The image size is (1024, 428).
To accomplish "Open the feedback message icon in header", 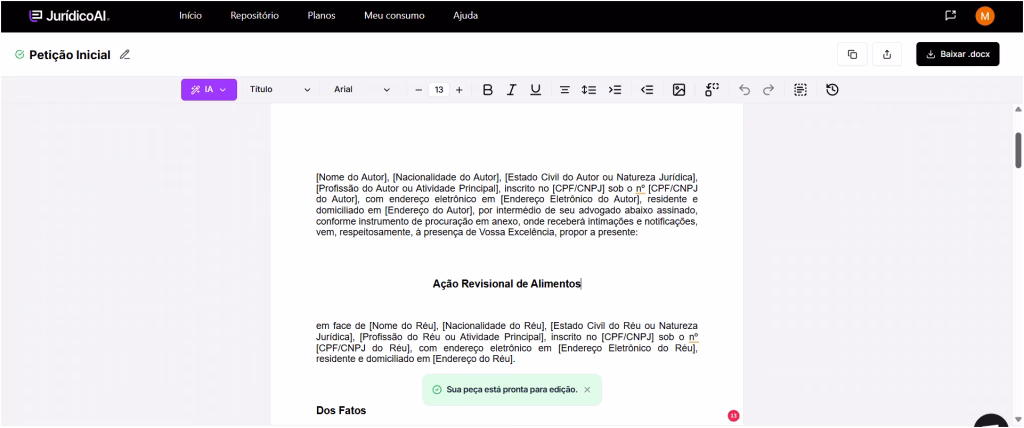I will click(x=950, y=16).
